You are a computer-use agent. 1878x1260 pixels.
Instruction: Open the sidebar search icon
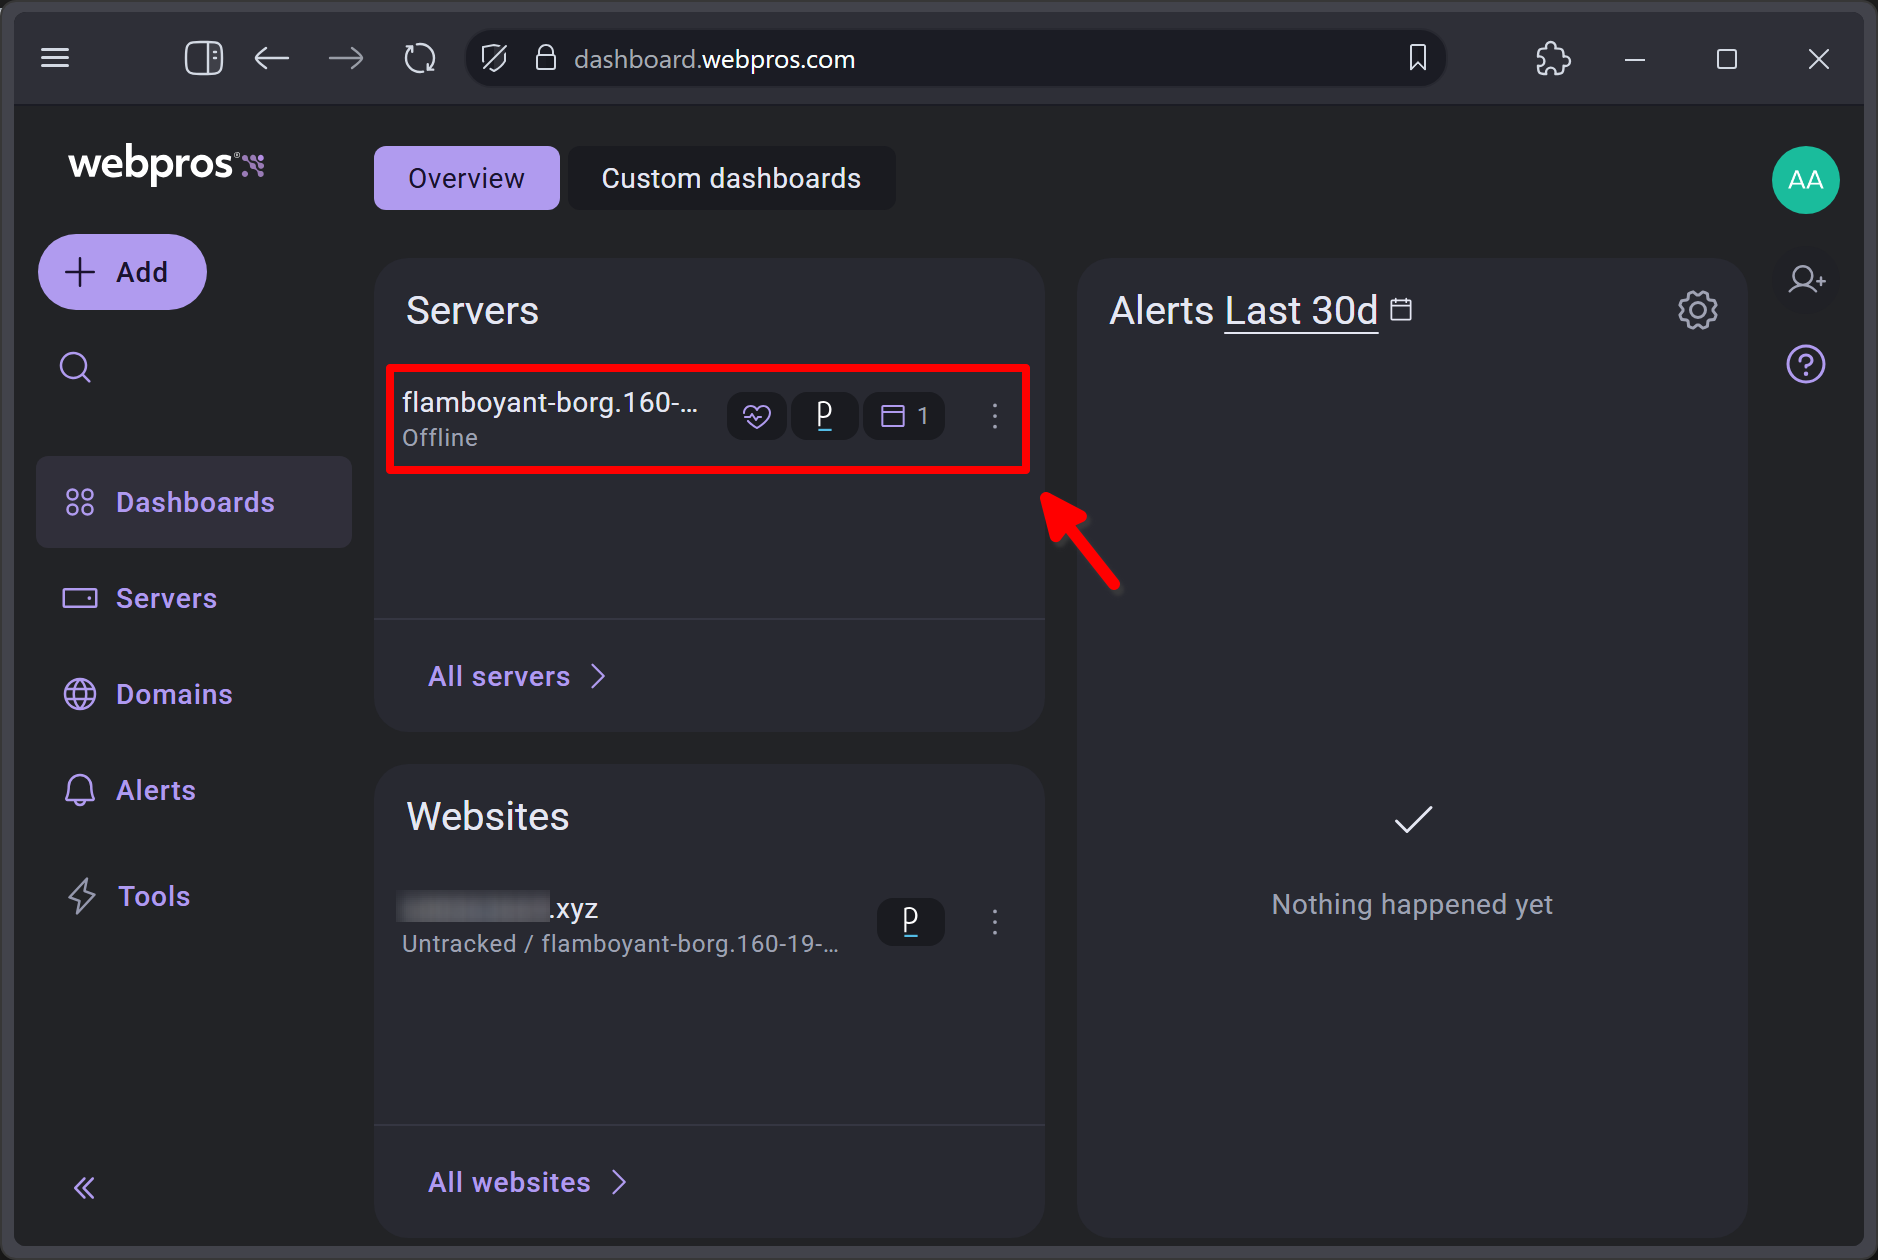[75, 367]
